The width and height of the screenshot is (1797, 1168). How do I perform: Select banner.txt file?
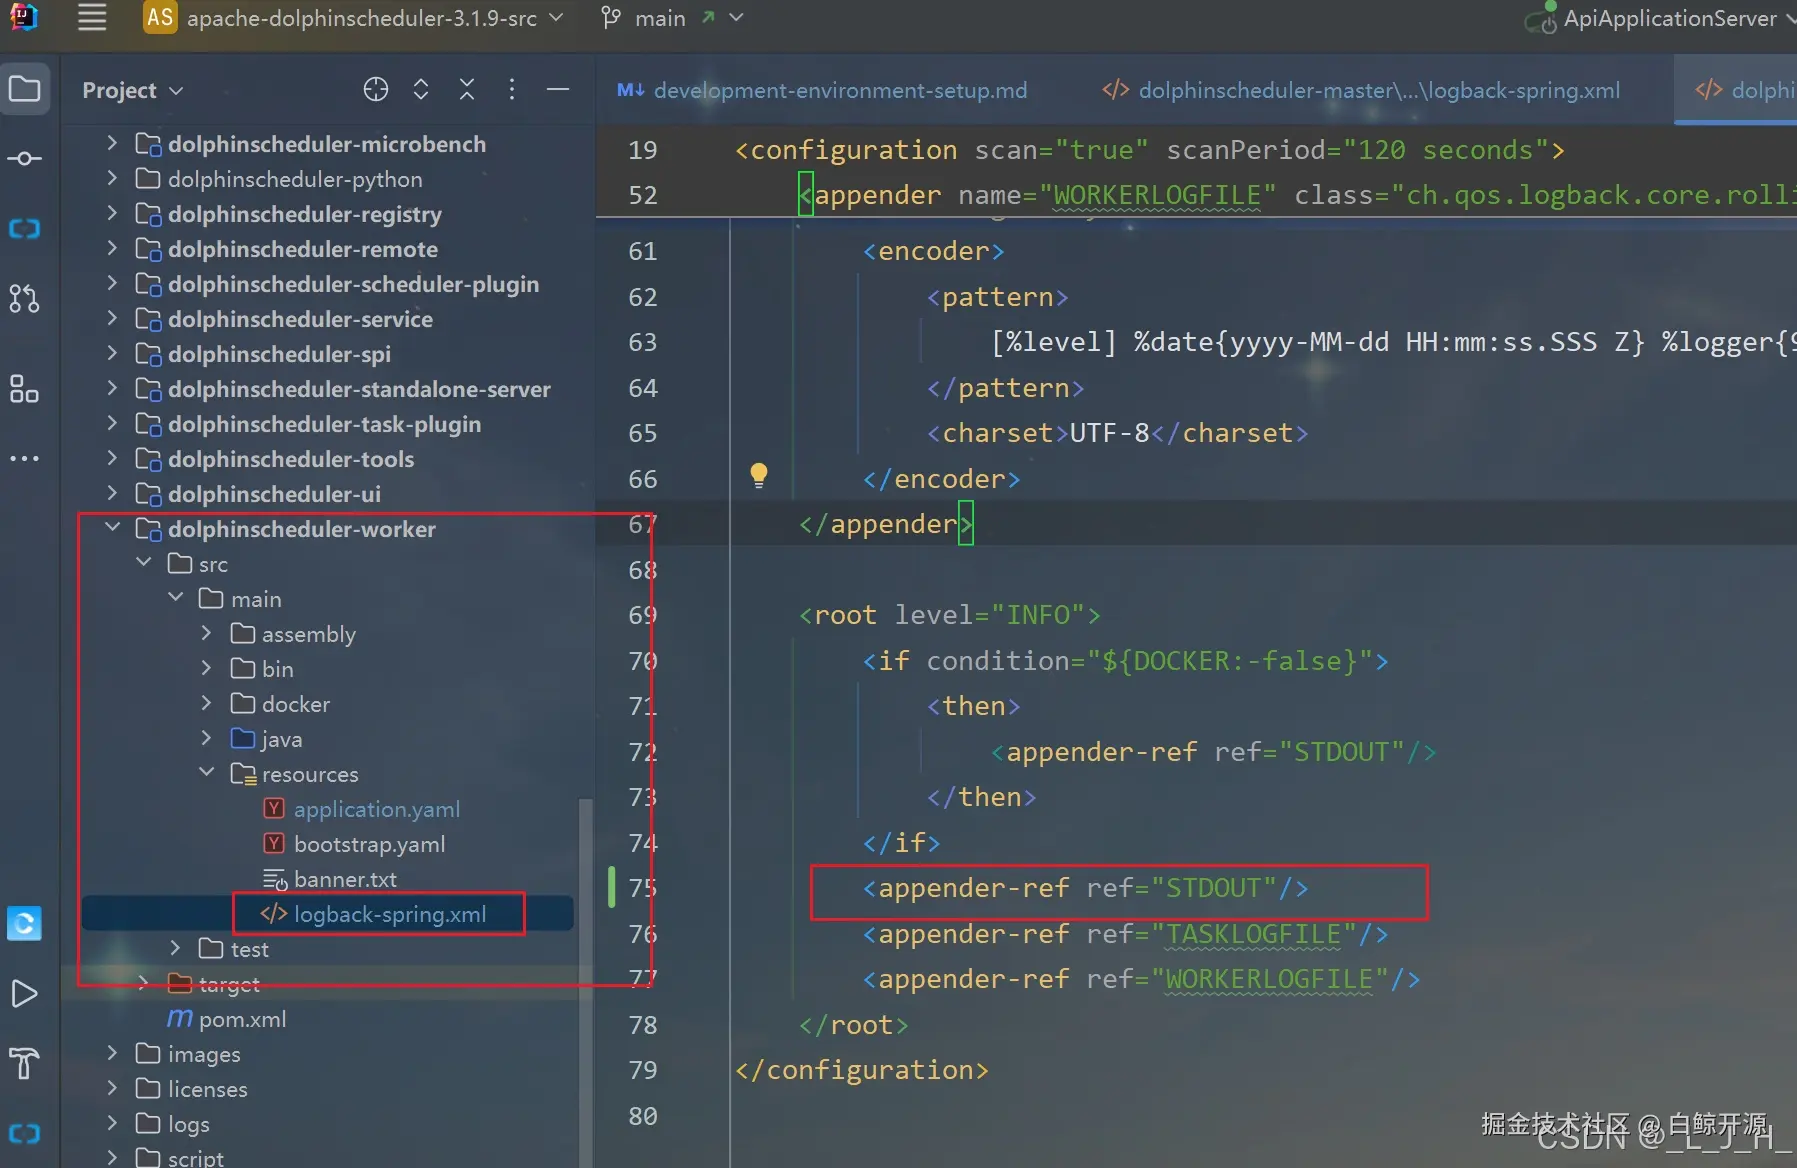(345, 879)
